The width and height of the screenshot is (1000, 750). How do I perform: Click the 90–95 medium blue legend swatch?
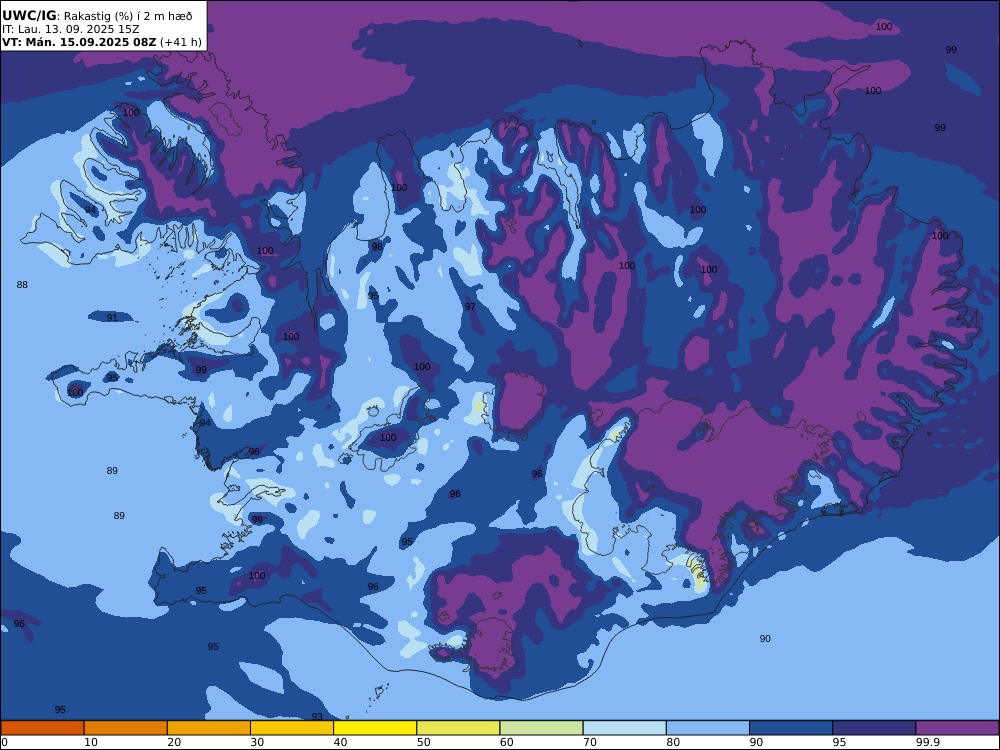(x=791, y=728)
